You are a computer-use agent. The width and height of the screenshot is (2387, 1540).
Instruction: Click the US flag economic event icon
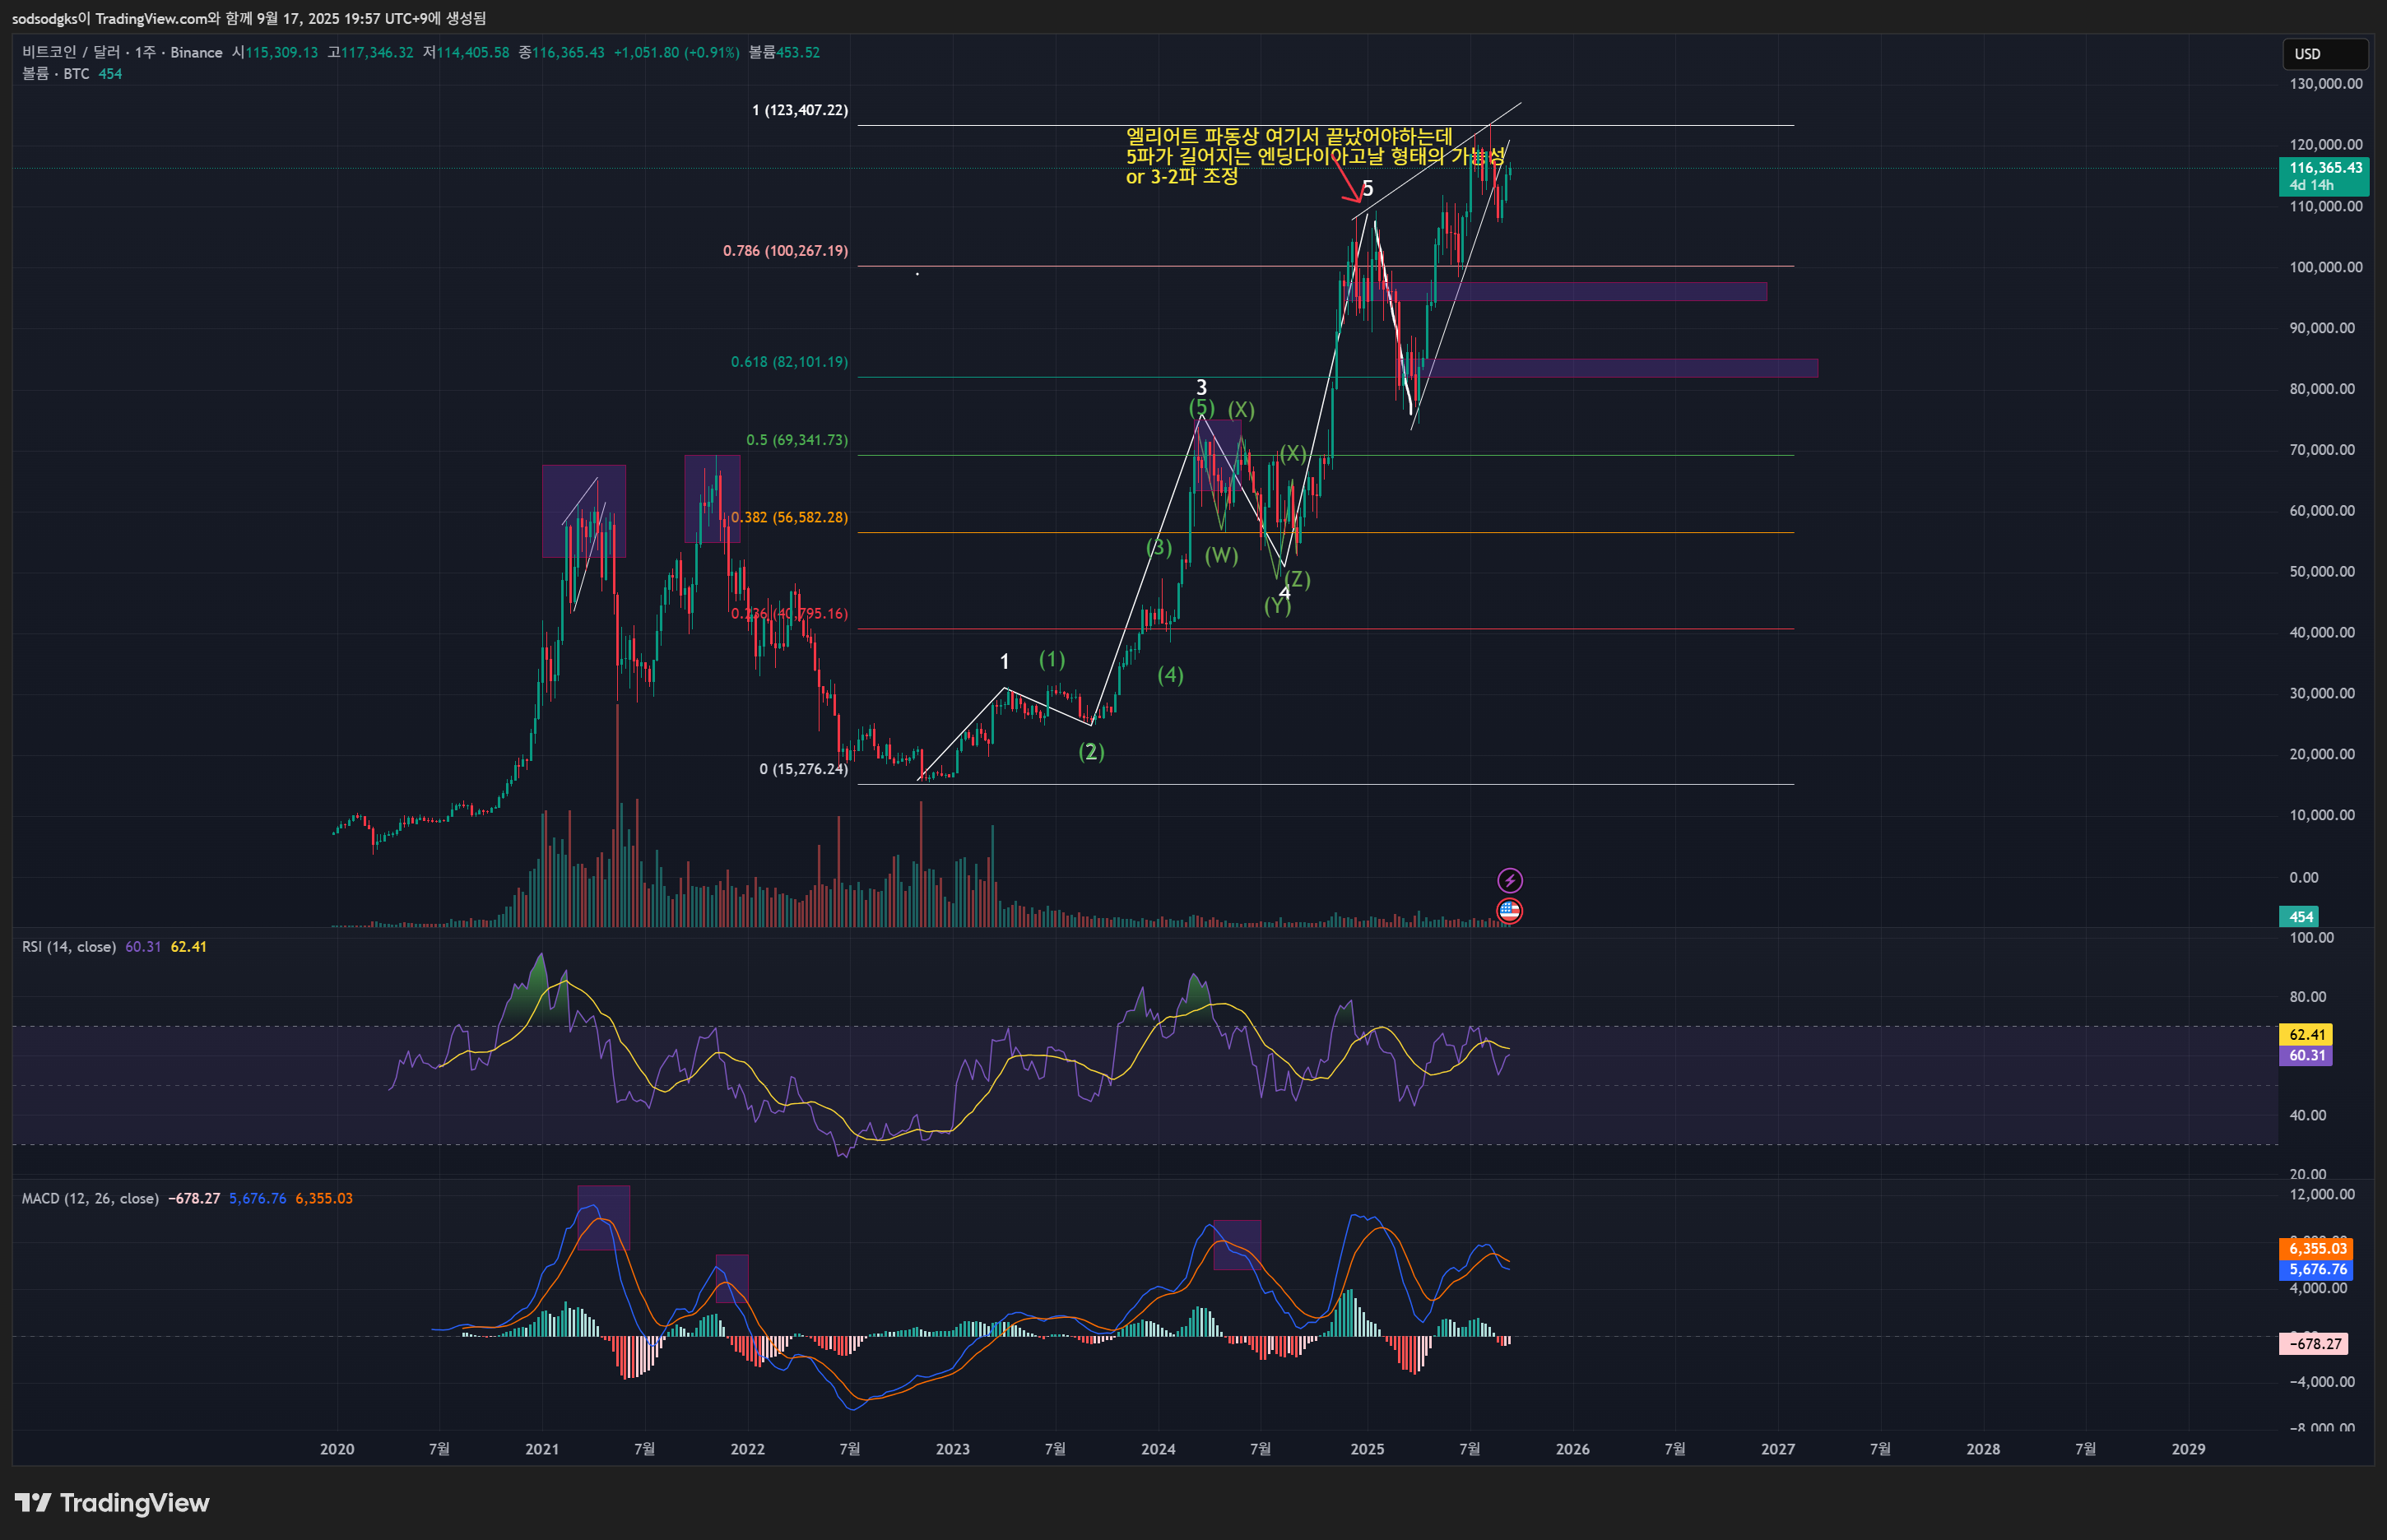[x=1509, y=911]
